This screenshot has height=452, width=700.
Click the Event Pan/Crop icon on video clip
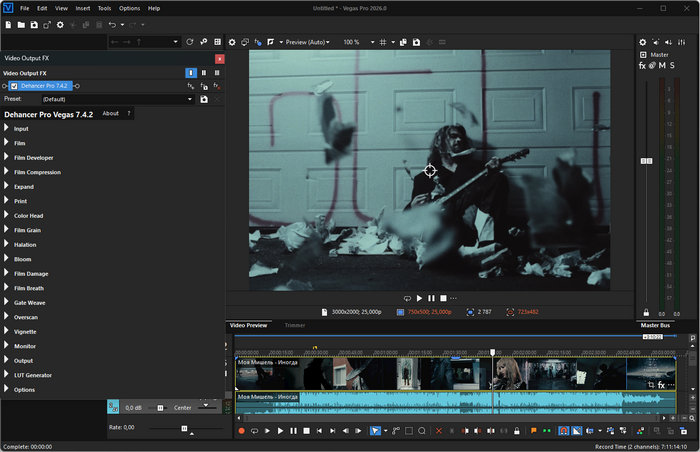[651, 385]
